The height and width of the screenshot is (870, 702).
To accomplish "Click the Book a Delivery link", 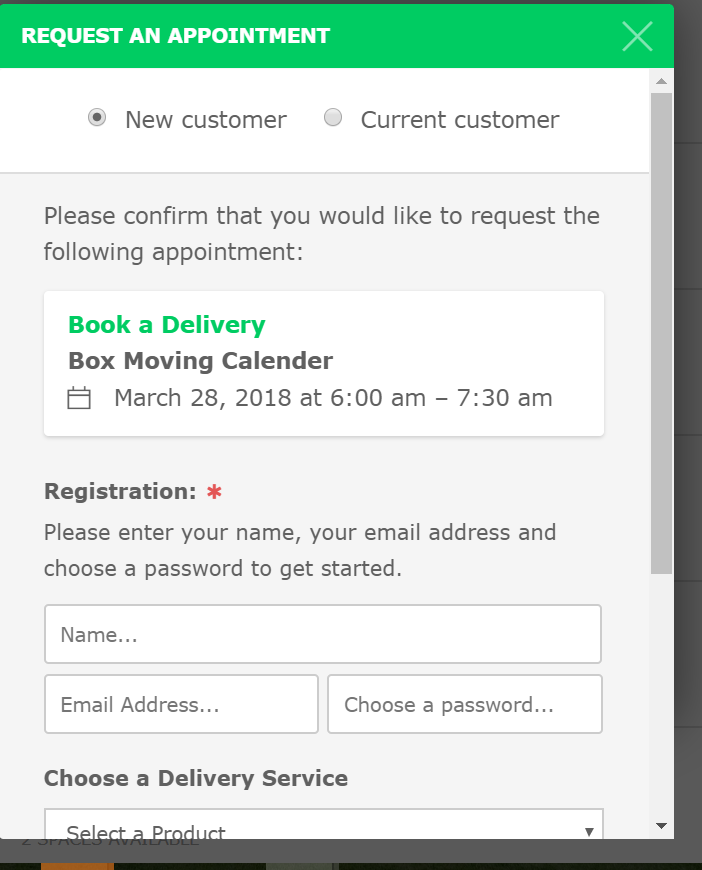I will click(x=166, y=325).
